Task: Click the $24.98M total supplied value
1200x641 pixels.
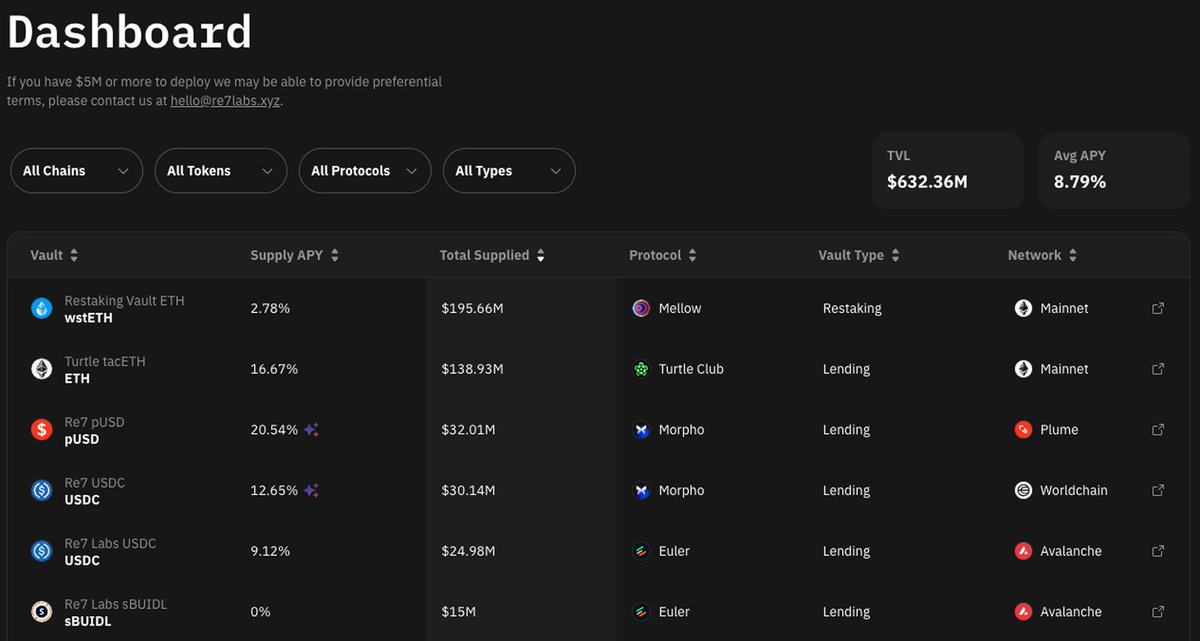Action: tap(468, 551)
